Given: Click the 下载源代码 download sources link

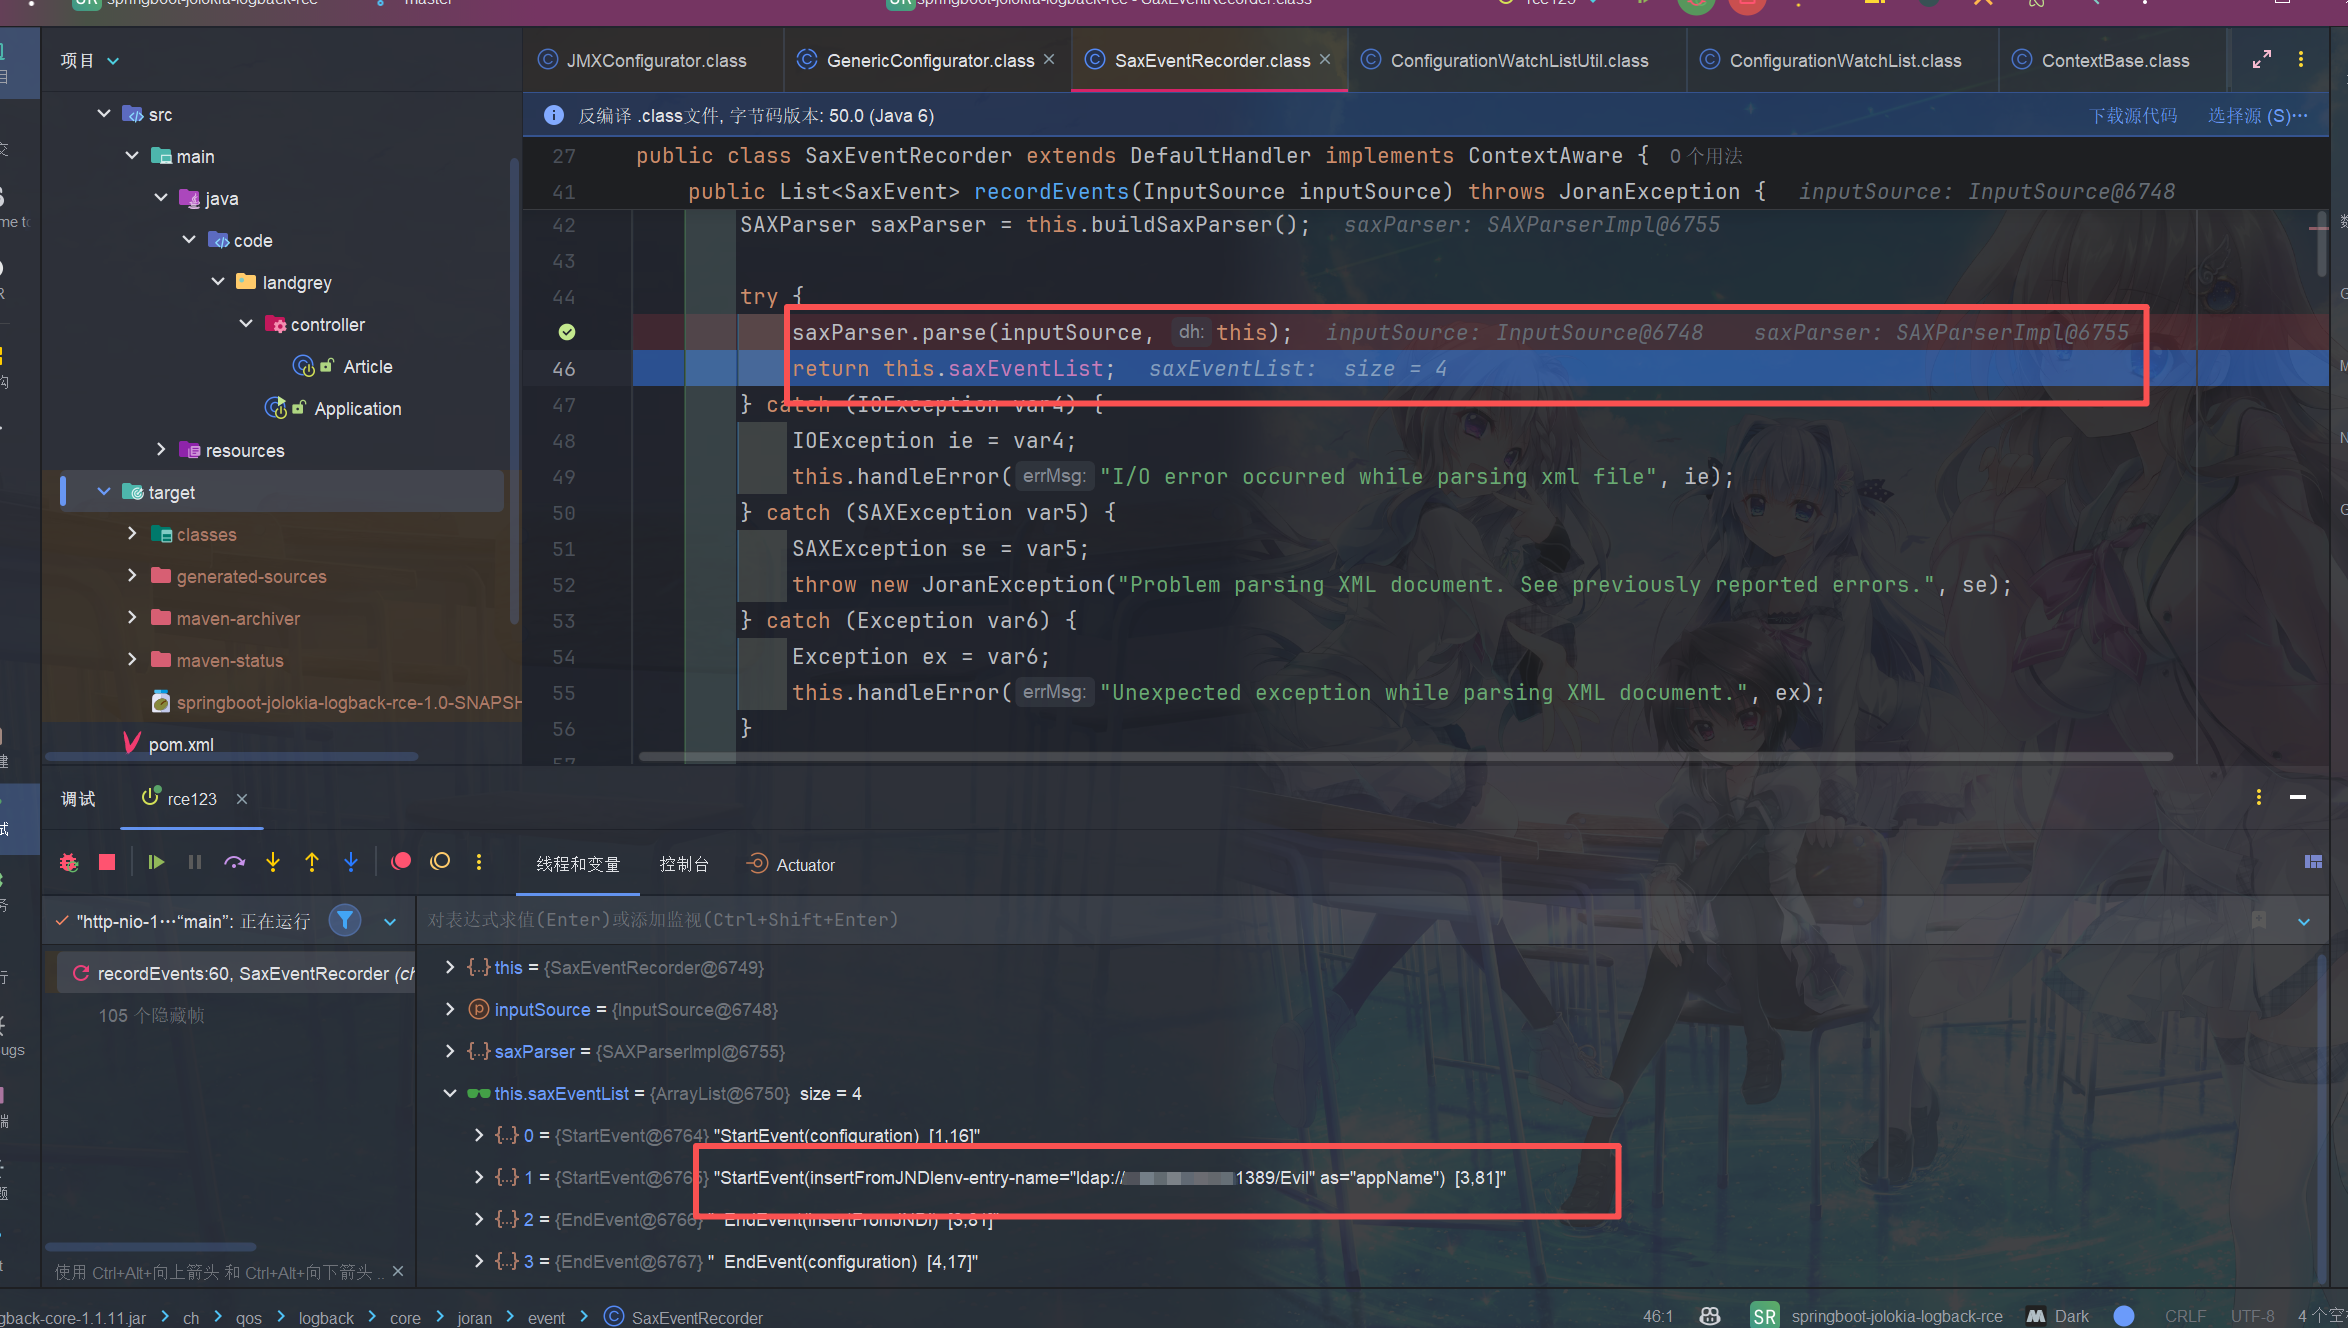Looking at the screenshot, I should click(x=2133, y=116).
